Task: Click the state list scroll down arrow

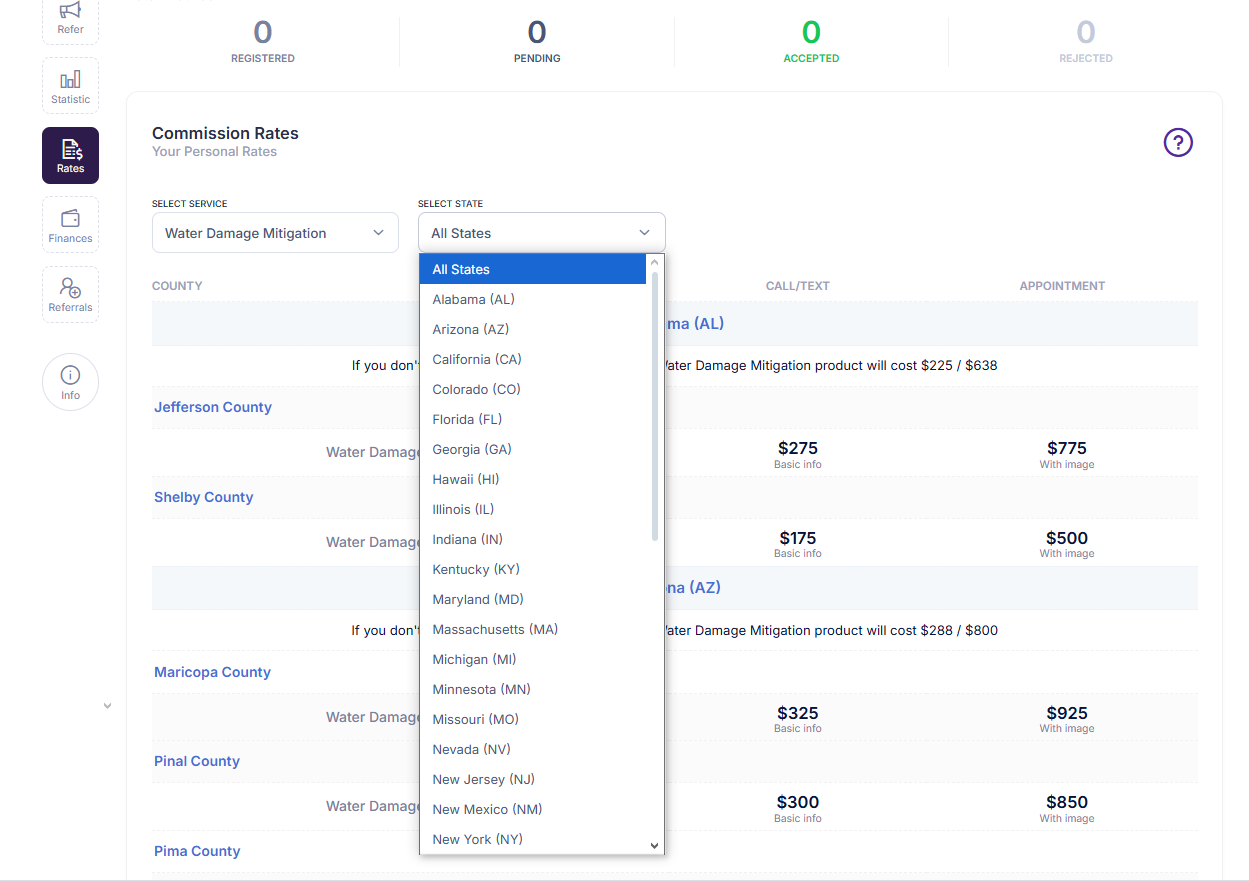Action: point(655,846)
